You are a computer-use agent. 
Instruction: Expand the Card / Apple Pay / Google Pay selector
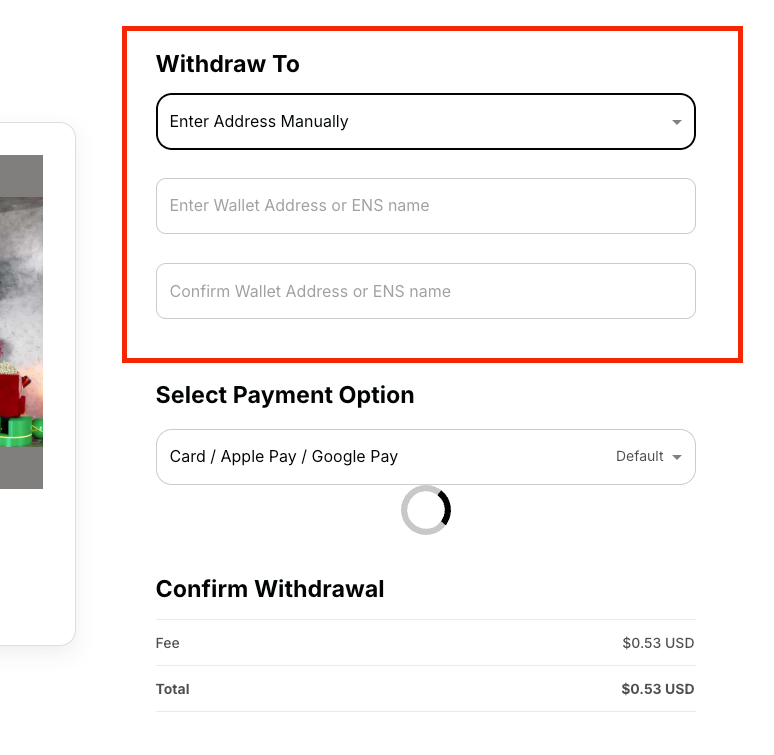(x=425, y=457)
